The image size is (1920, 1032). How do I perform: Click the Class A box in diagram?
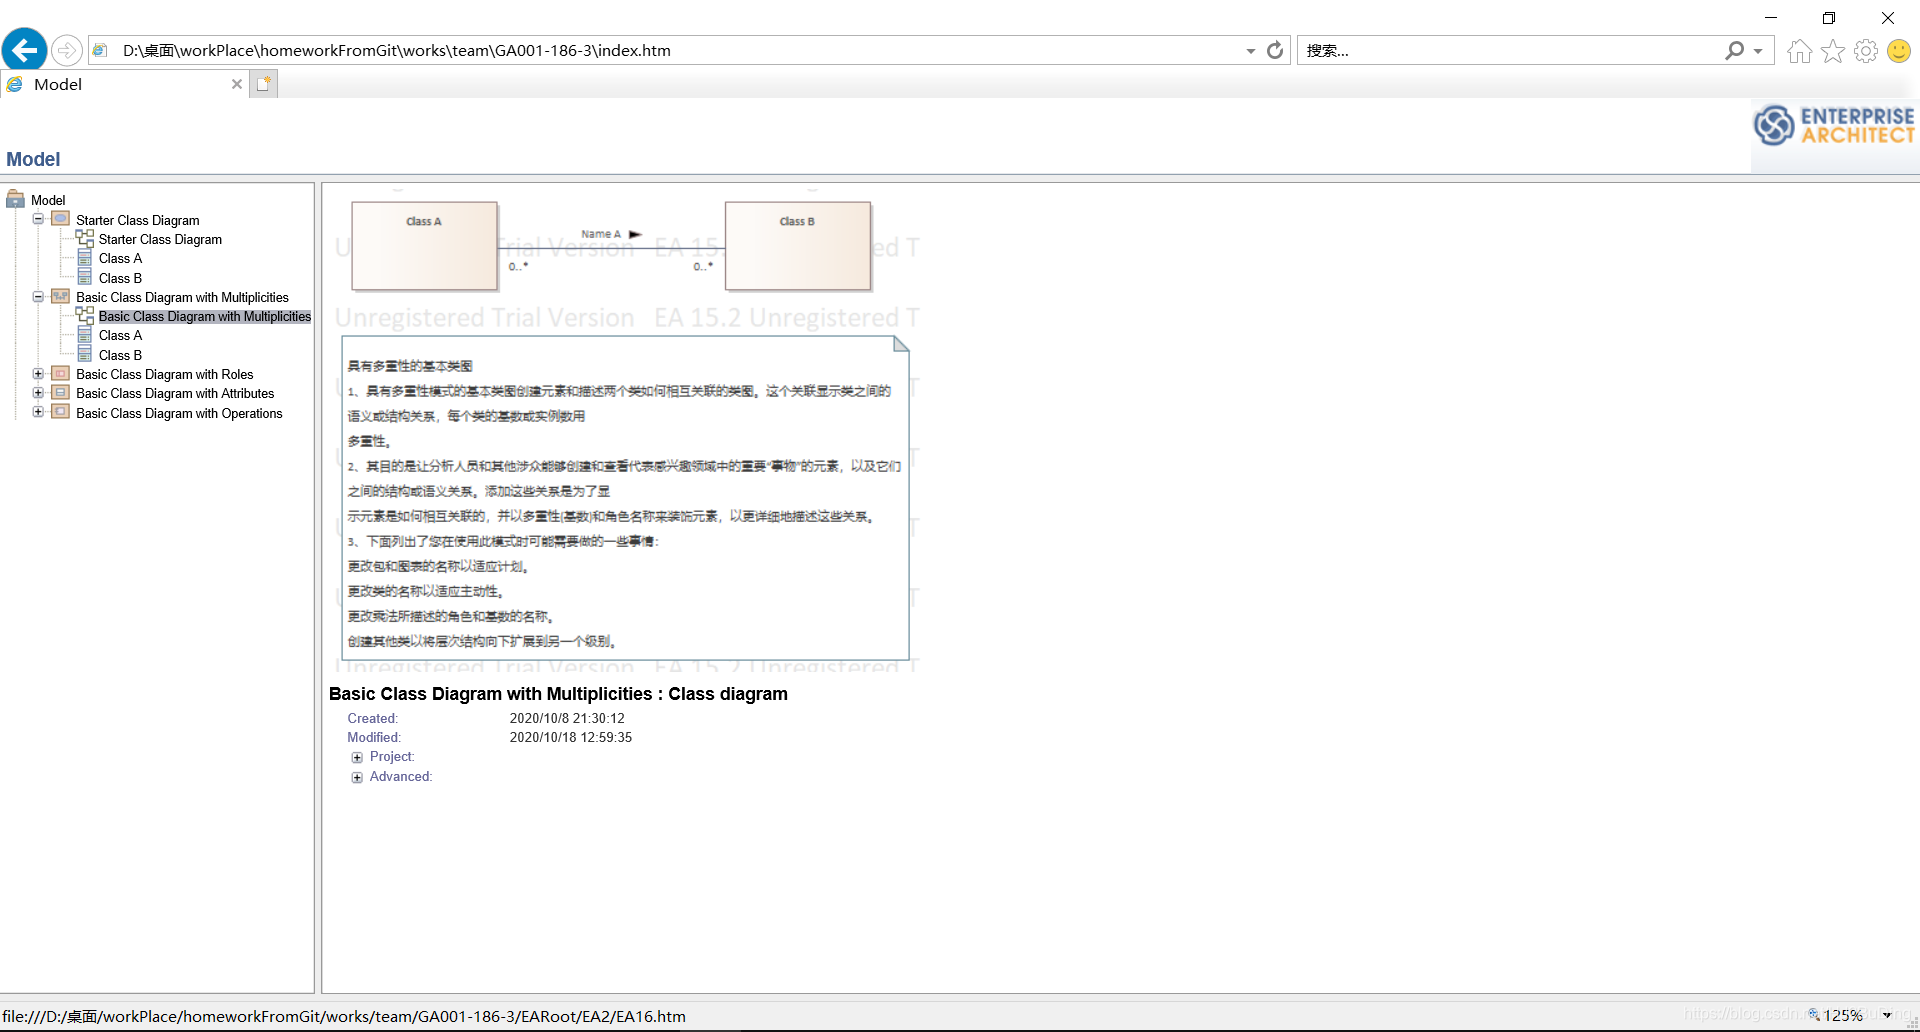pos(424,246)
